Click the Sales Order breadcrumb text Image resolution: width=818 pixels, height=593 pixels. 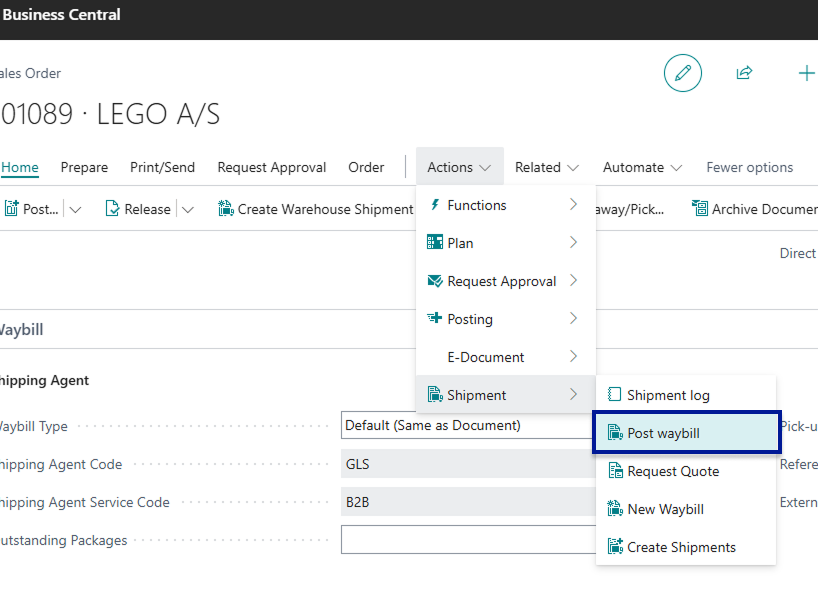[30, 74]
